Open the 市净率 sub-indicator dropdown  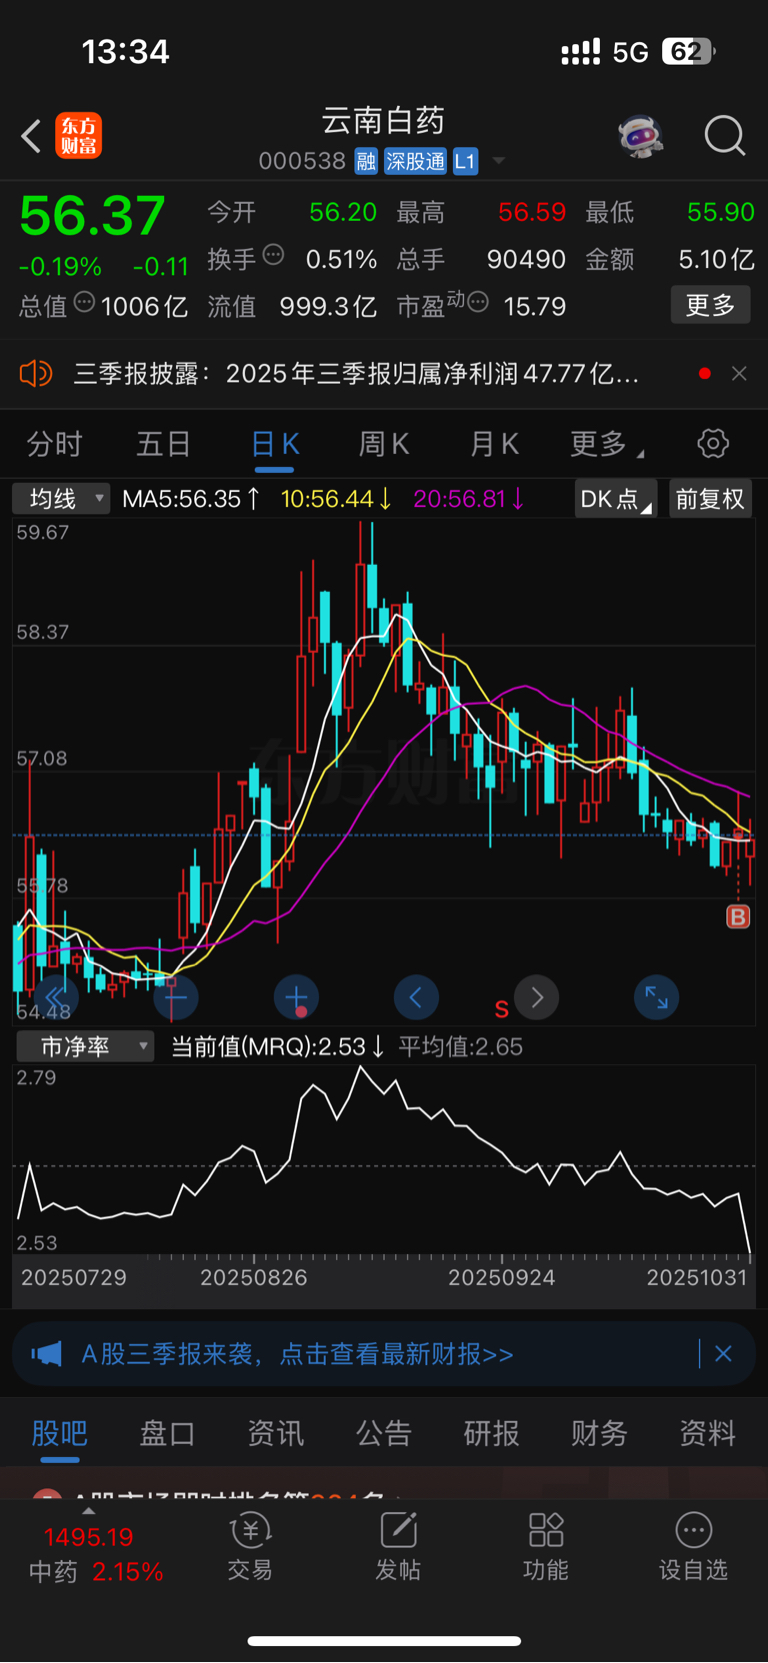85,1047
